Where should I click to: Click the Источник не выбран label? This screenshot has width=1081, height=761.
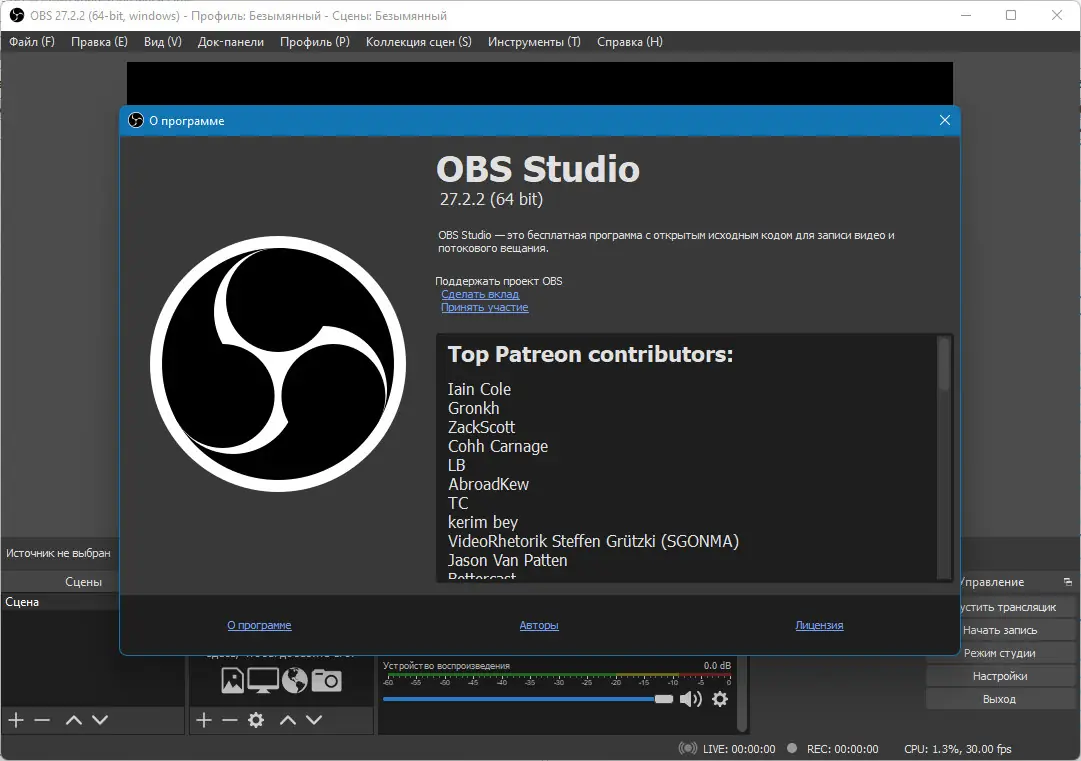(58, 553)
